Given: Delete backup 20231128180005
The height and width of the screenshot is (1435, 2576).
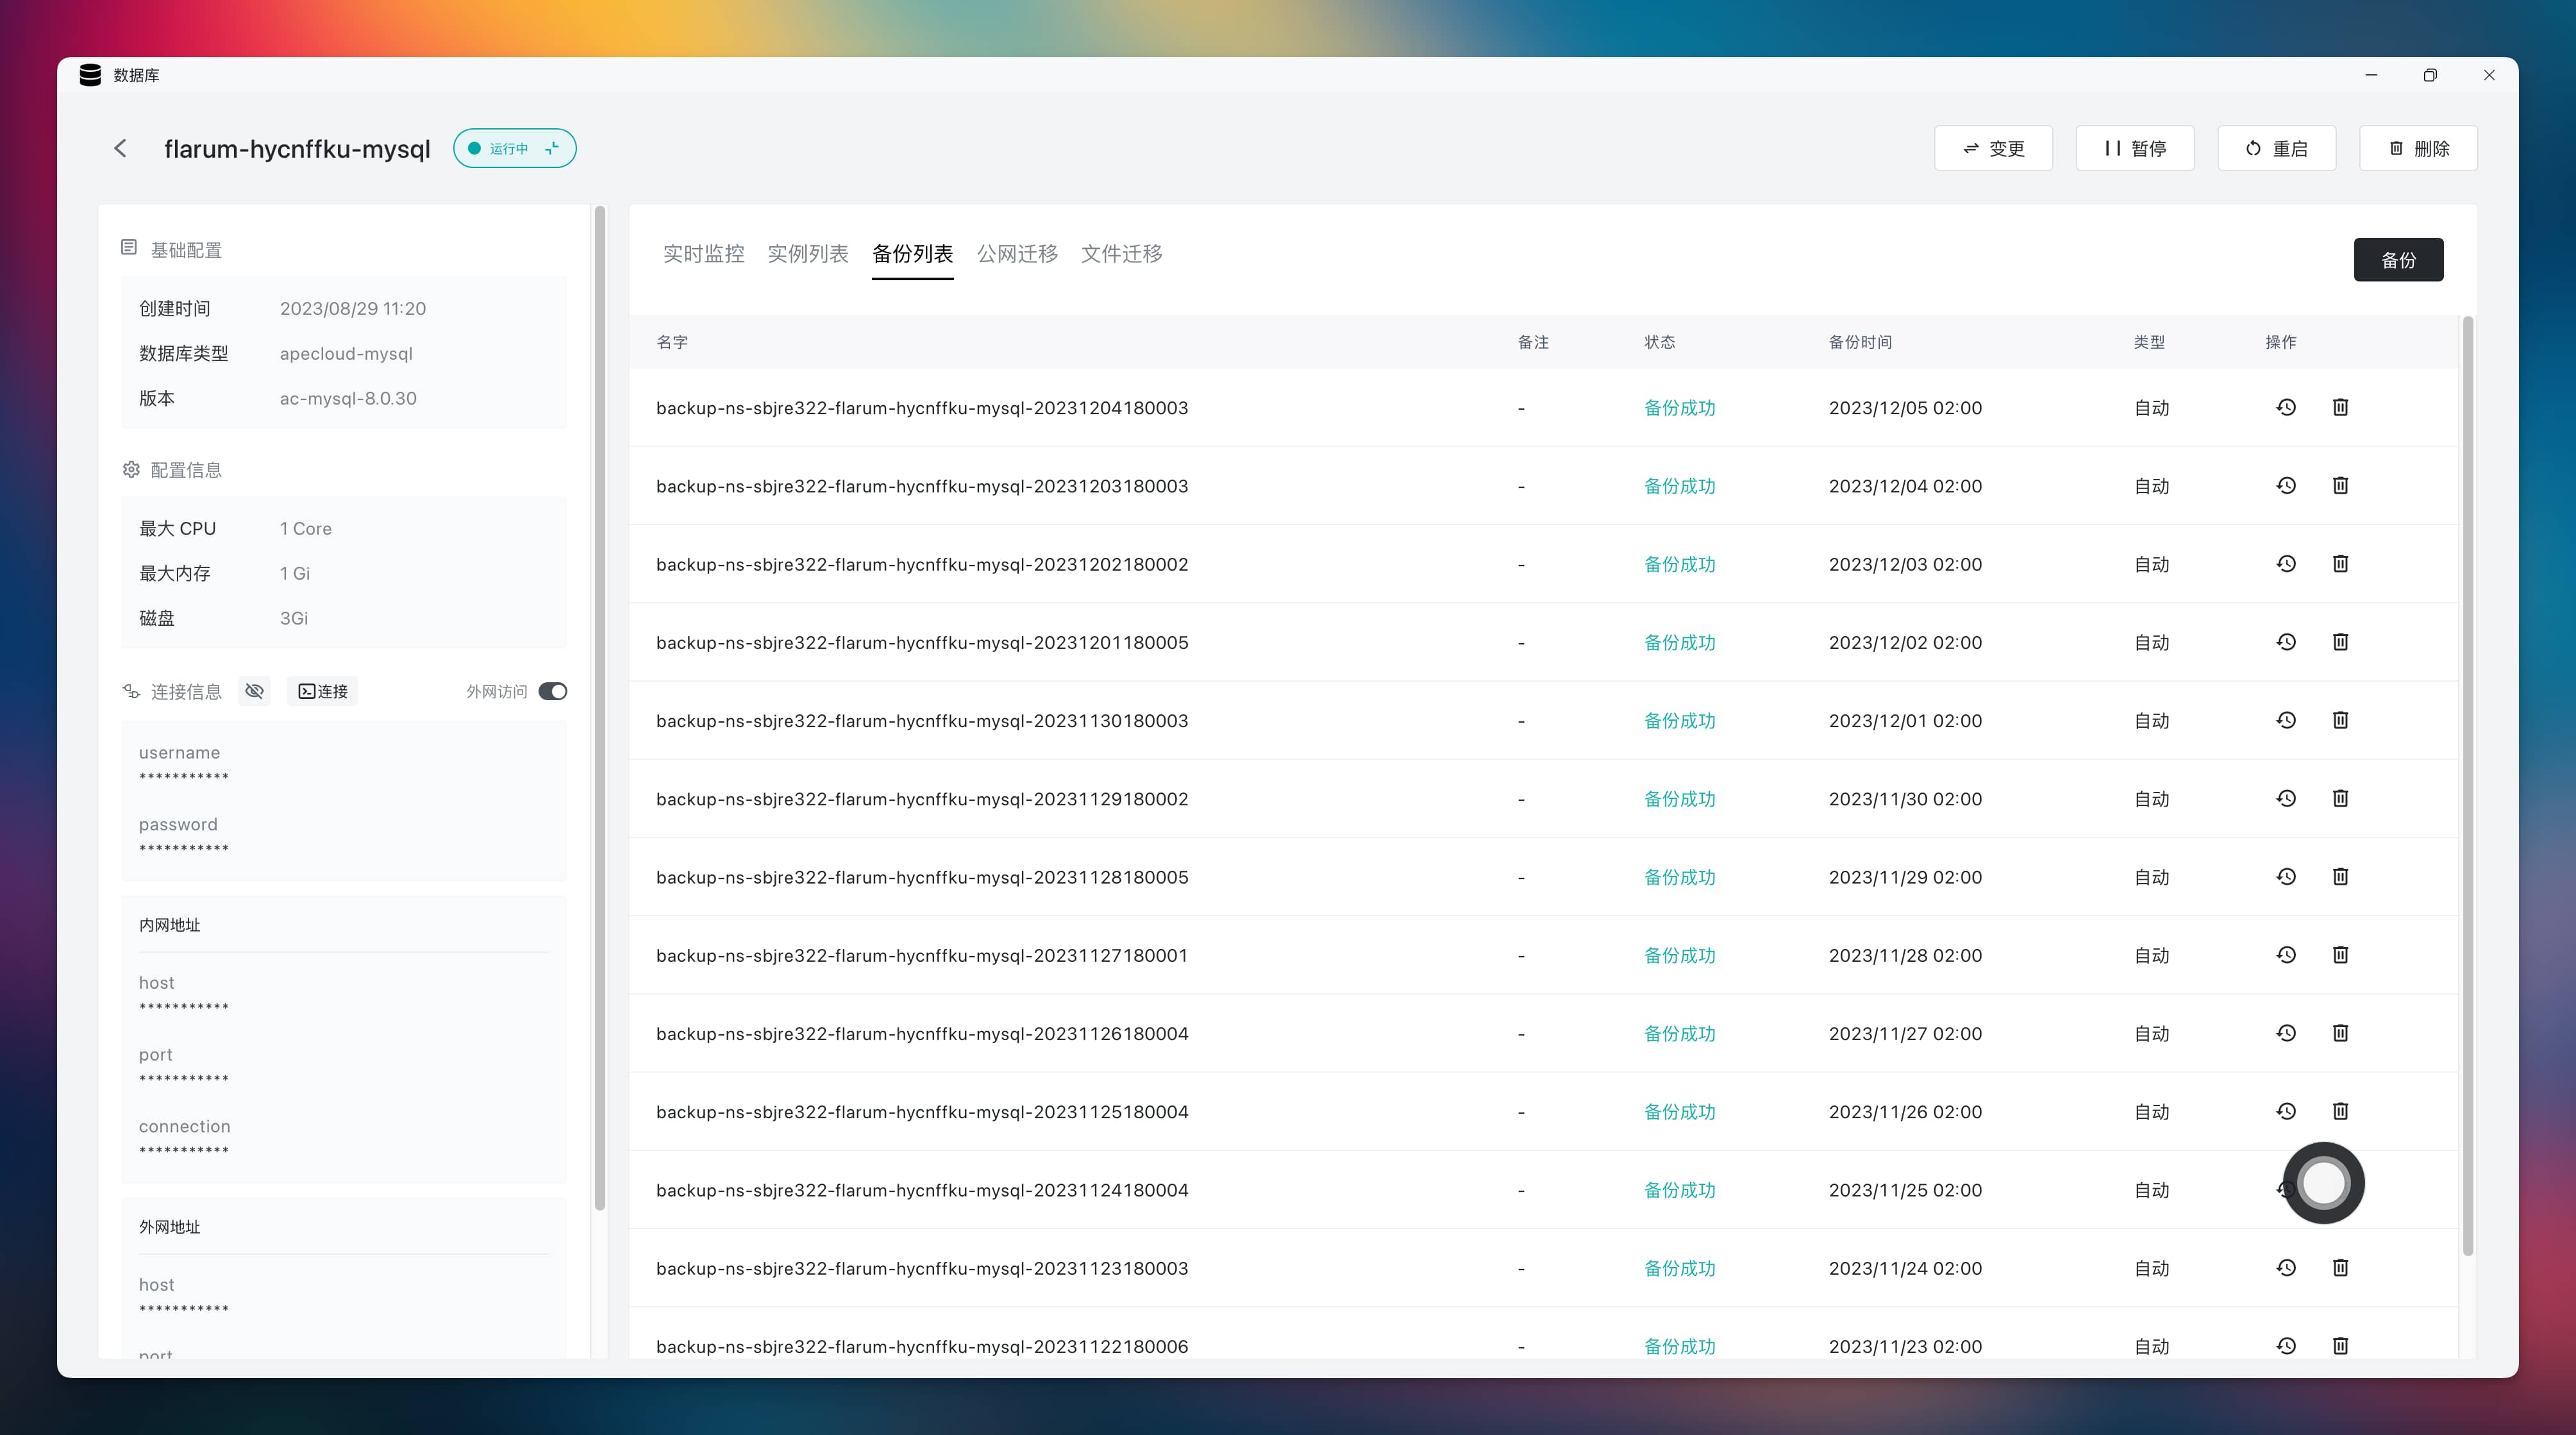Looking at the screenshot, I should click(2340, 877).
